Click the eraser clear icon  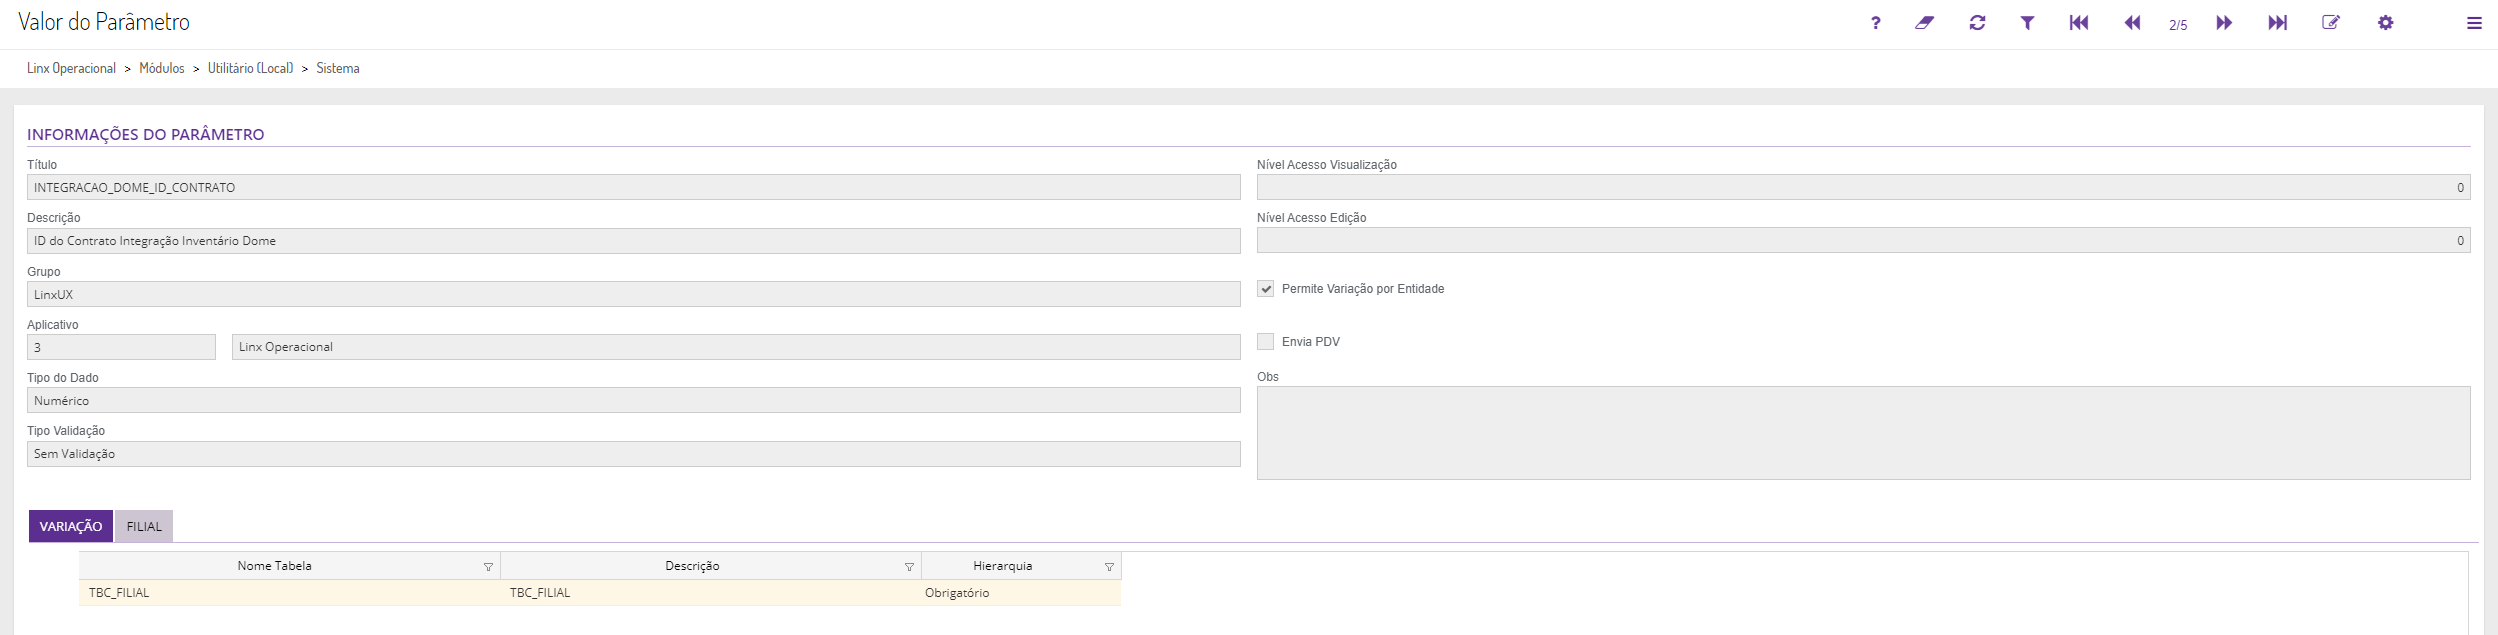tap(1924, 23)
